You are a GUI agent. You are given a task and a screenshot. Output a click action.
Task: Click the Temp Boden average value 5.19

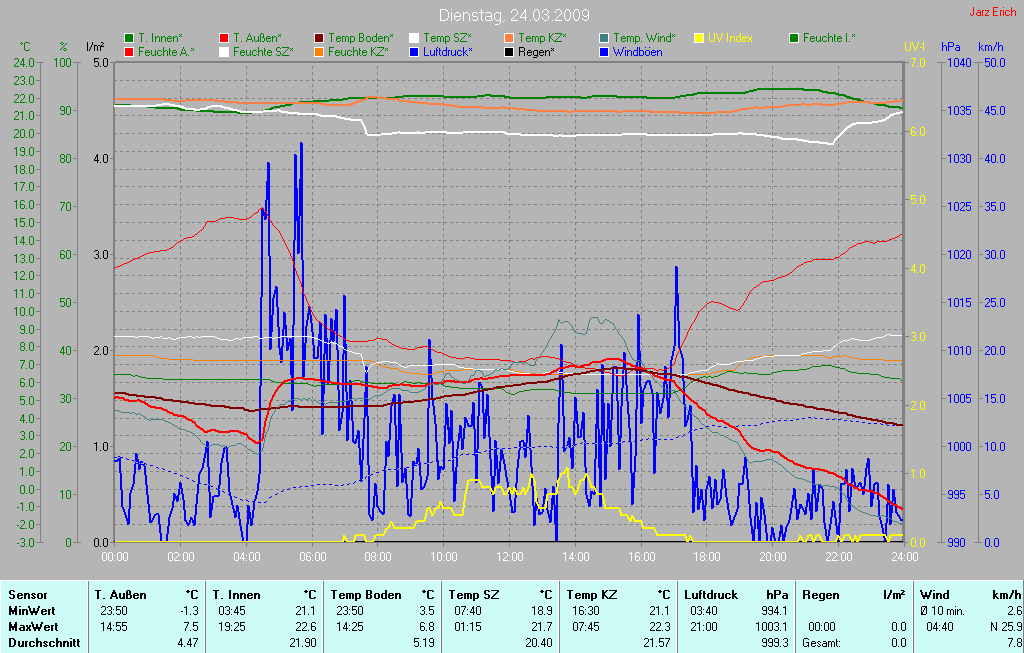click(x=424, y=643)
